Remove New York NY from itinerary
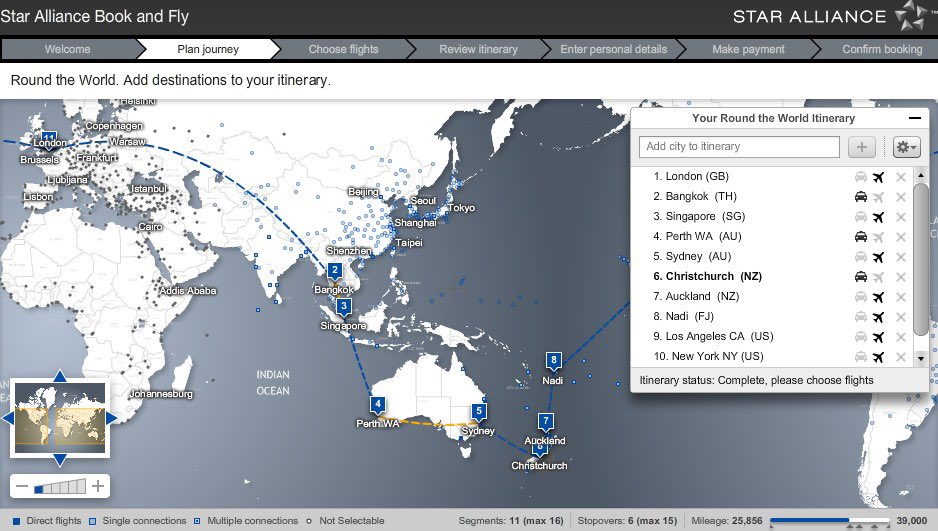 tap(900, 357)
